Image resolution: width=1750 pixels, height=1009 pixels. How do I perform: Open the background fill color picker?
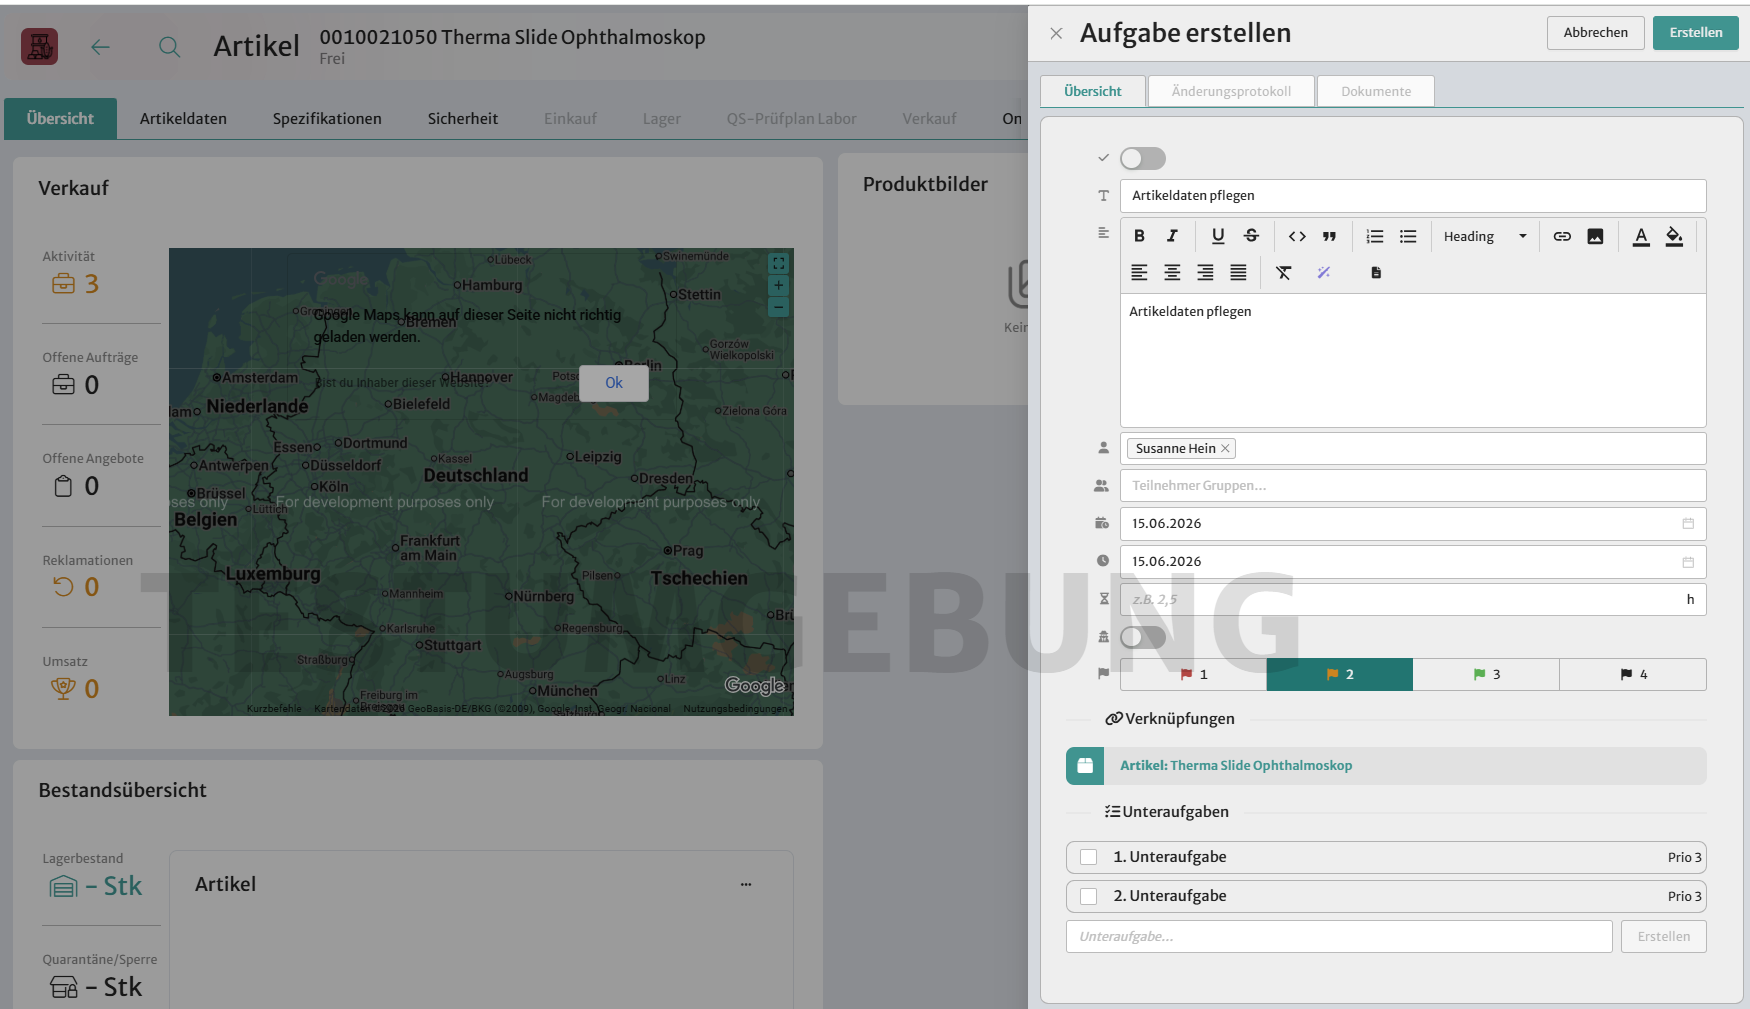click(1674, 236)
